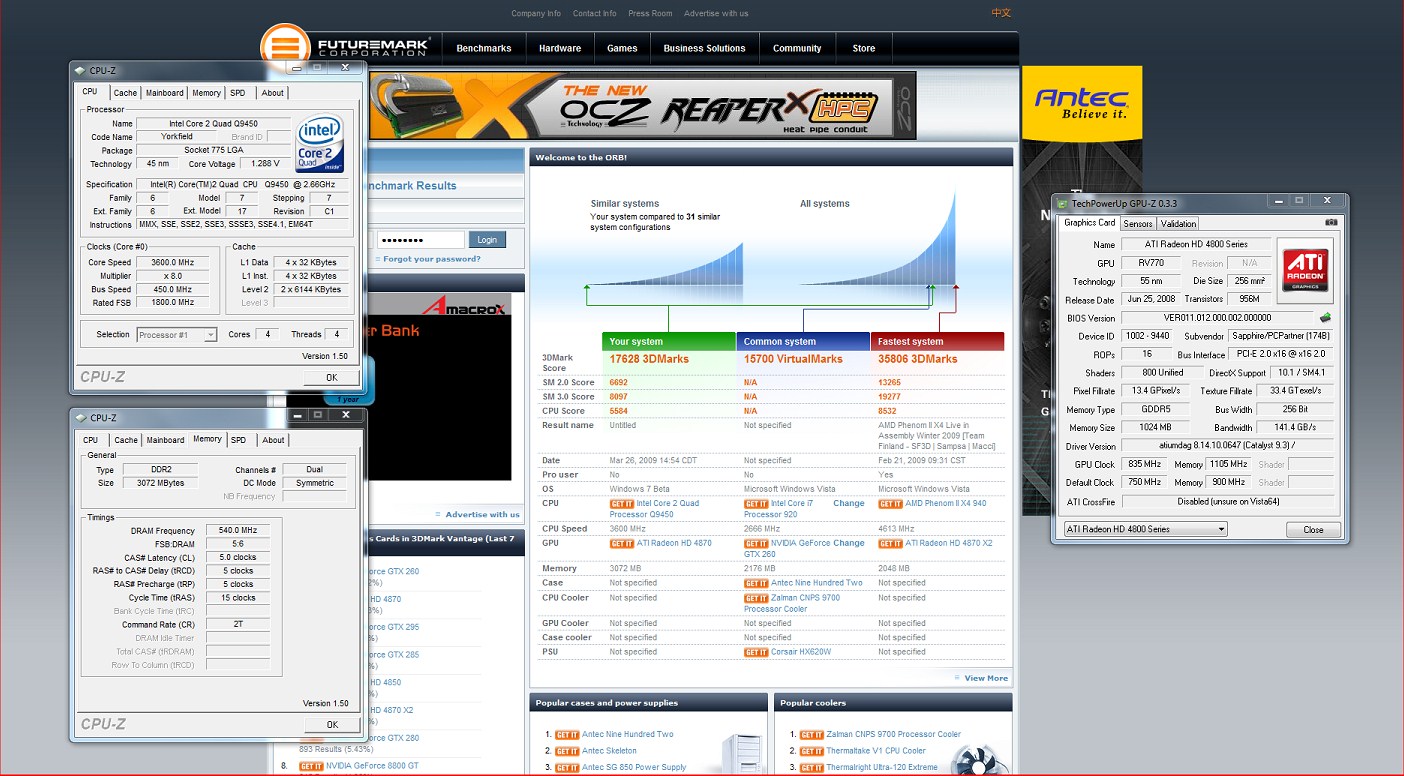The image size is (1404, 776).
Task: Click Your system green column header
Action: [668, 342]
